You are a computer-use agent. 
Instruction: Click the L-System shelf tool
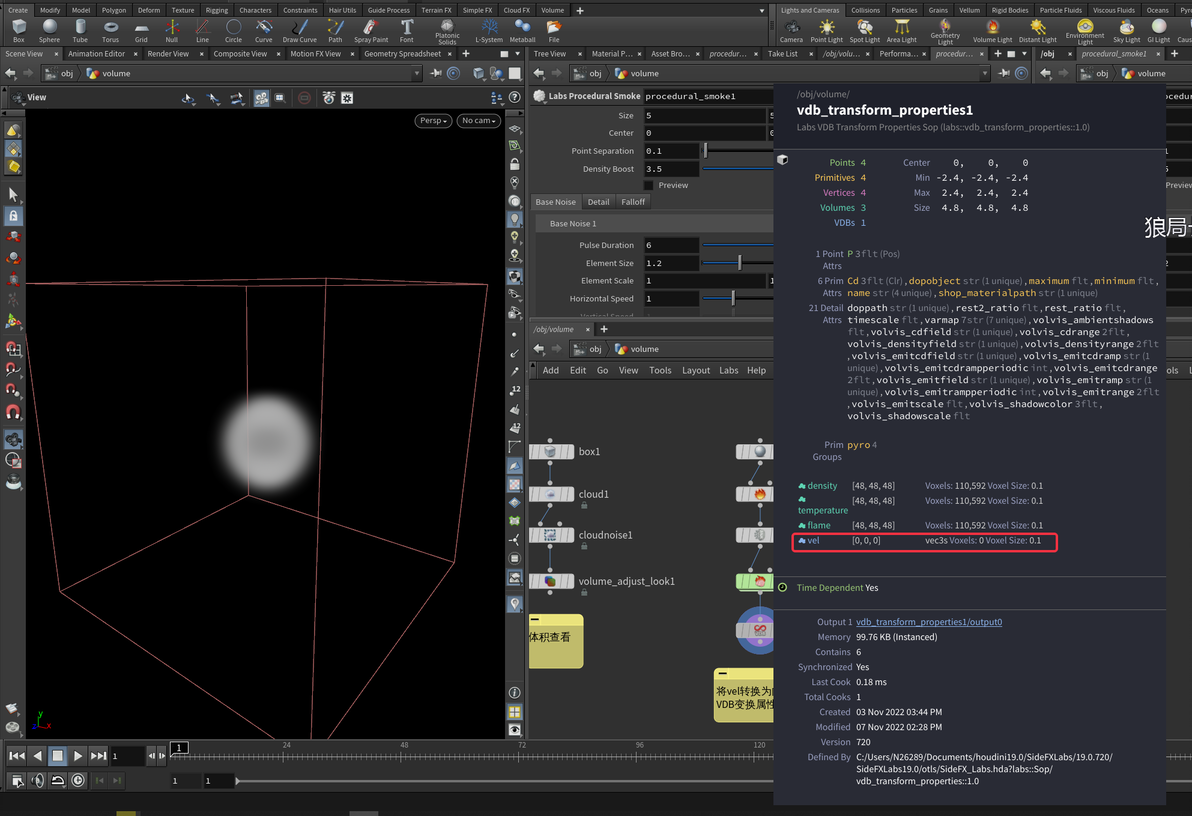(489, 30)
